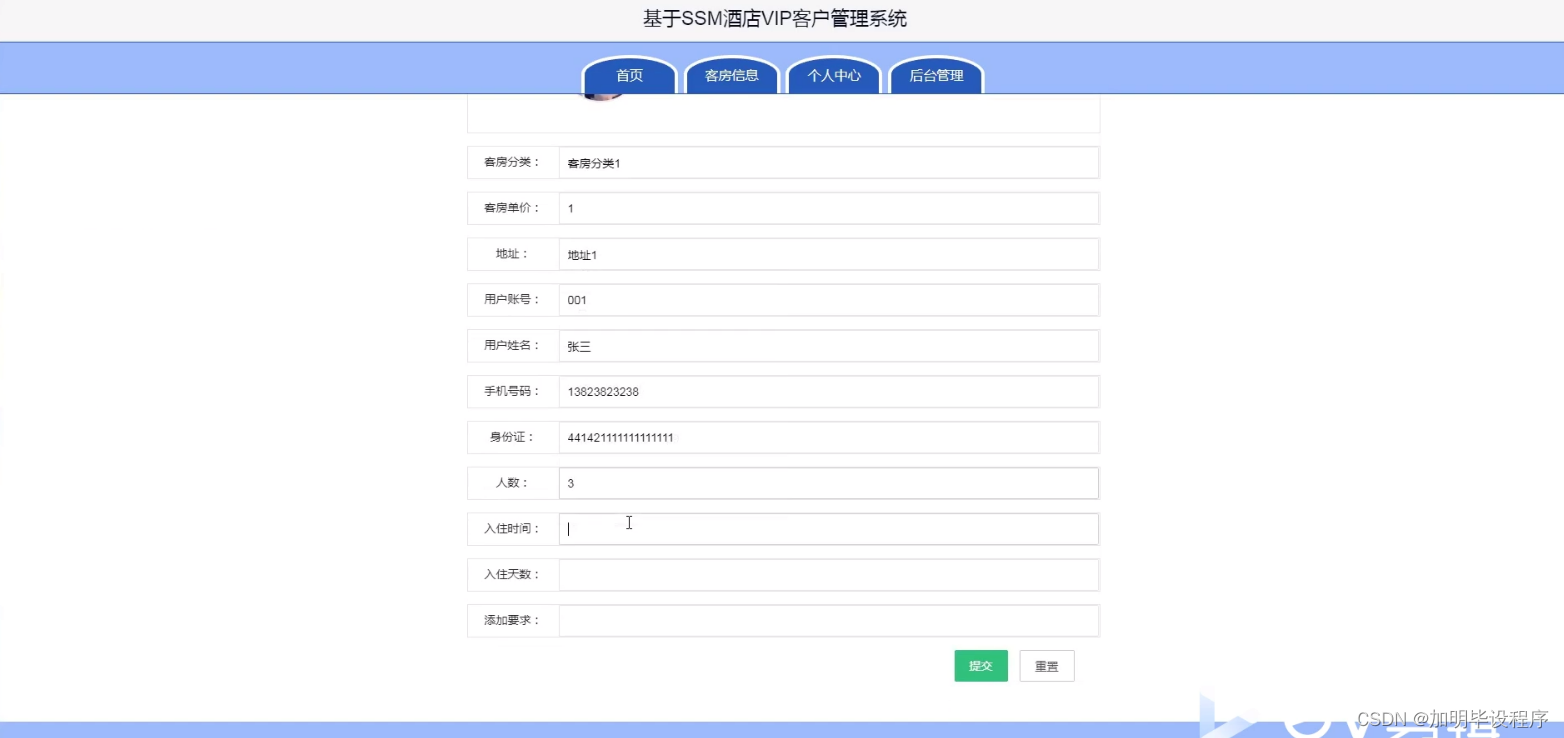The width and height of the screenshot is (1564, 738).
Task: Click the 地址 field showing 地址1
Action: 828,254
